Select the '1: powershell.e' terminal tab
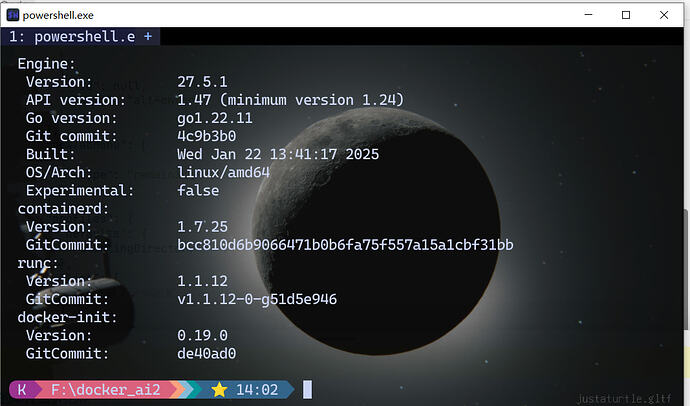 pyautogui.click(x=72, y=37)
